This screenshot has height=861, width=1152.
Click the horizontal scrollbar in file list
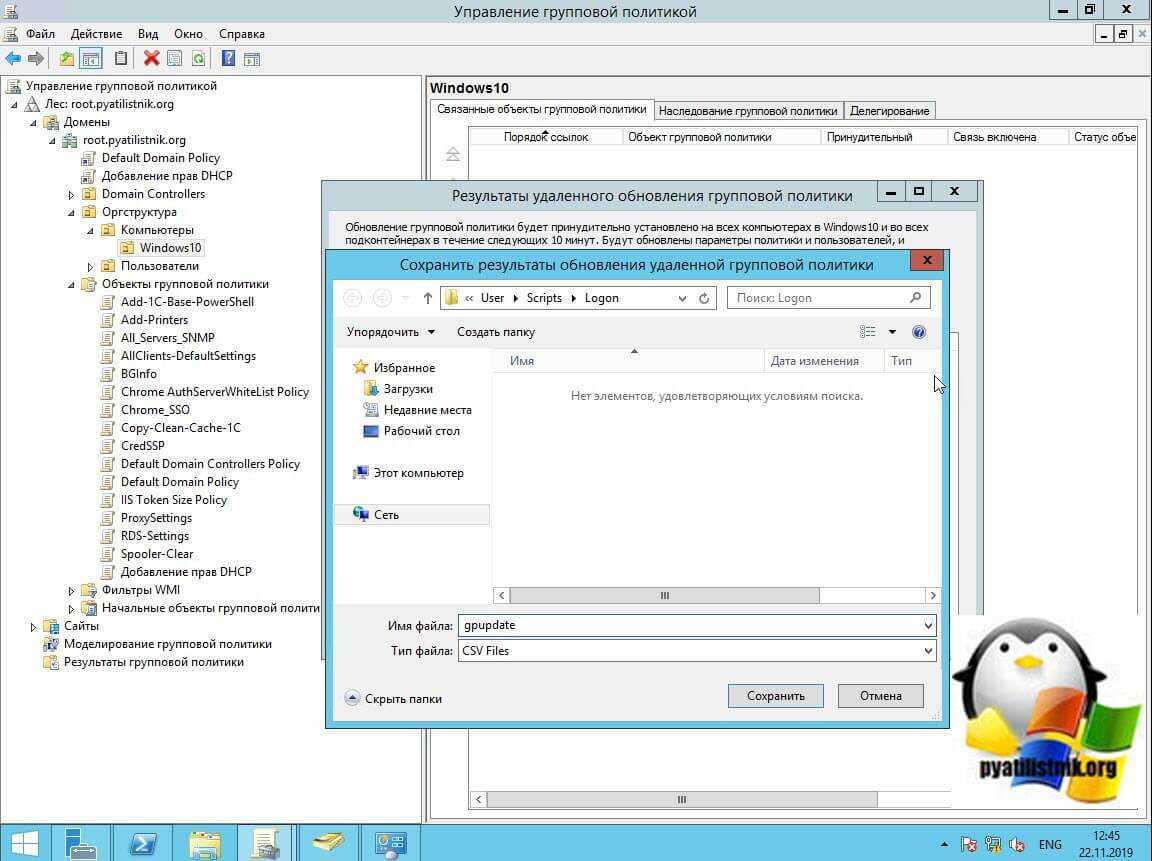[x=664, y=595]
